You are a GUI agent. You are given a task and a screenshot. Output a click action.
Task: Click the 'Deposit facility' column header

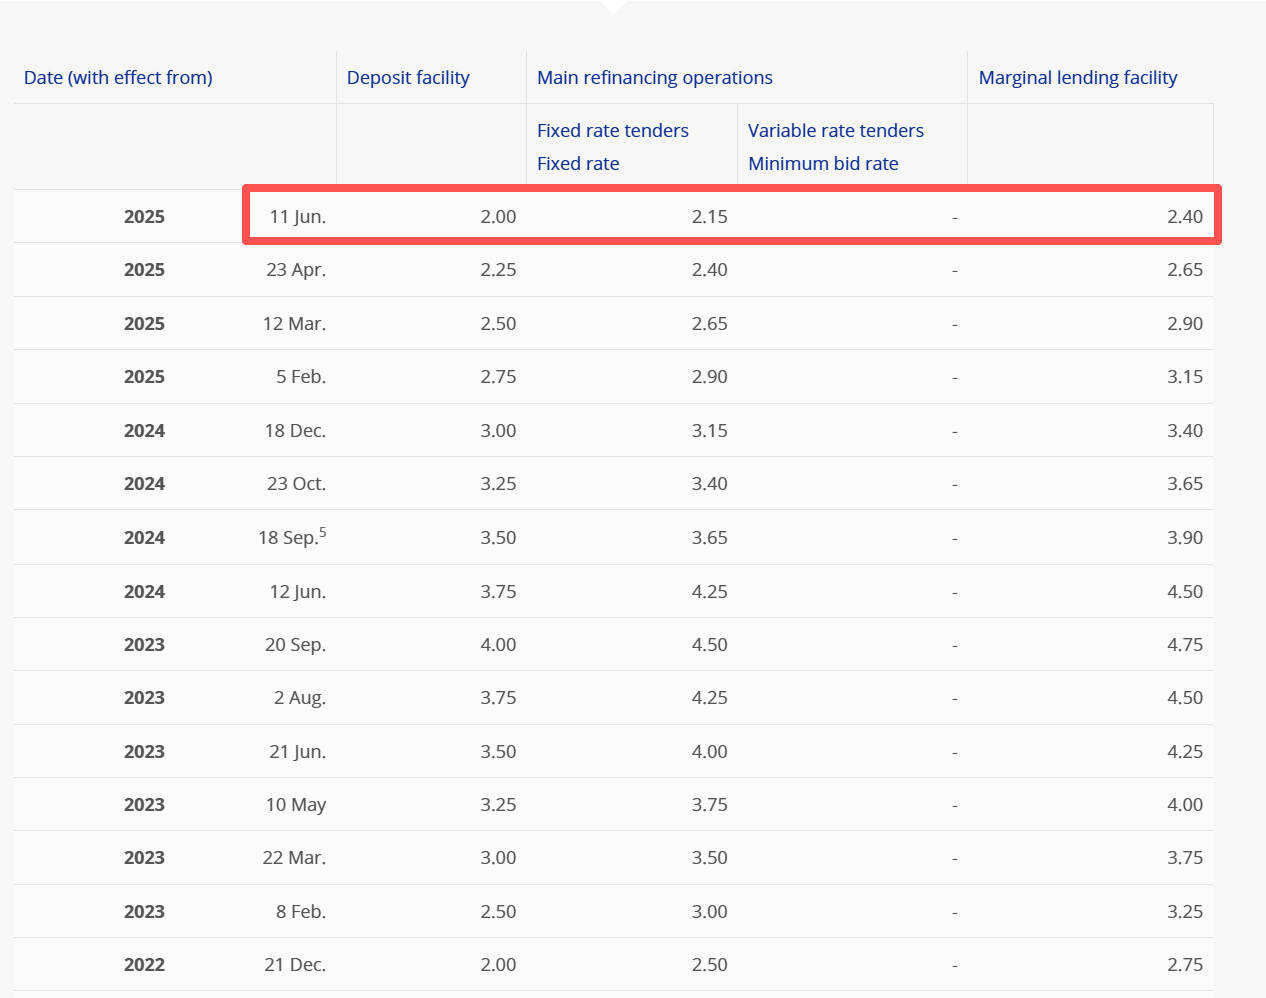pos(408,78)
